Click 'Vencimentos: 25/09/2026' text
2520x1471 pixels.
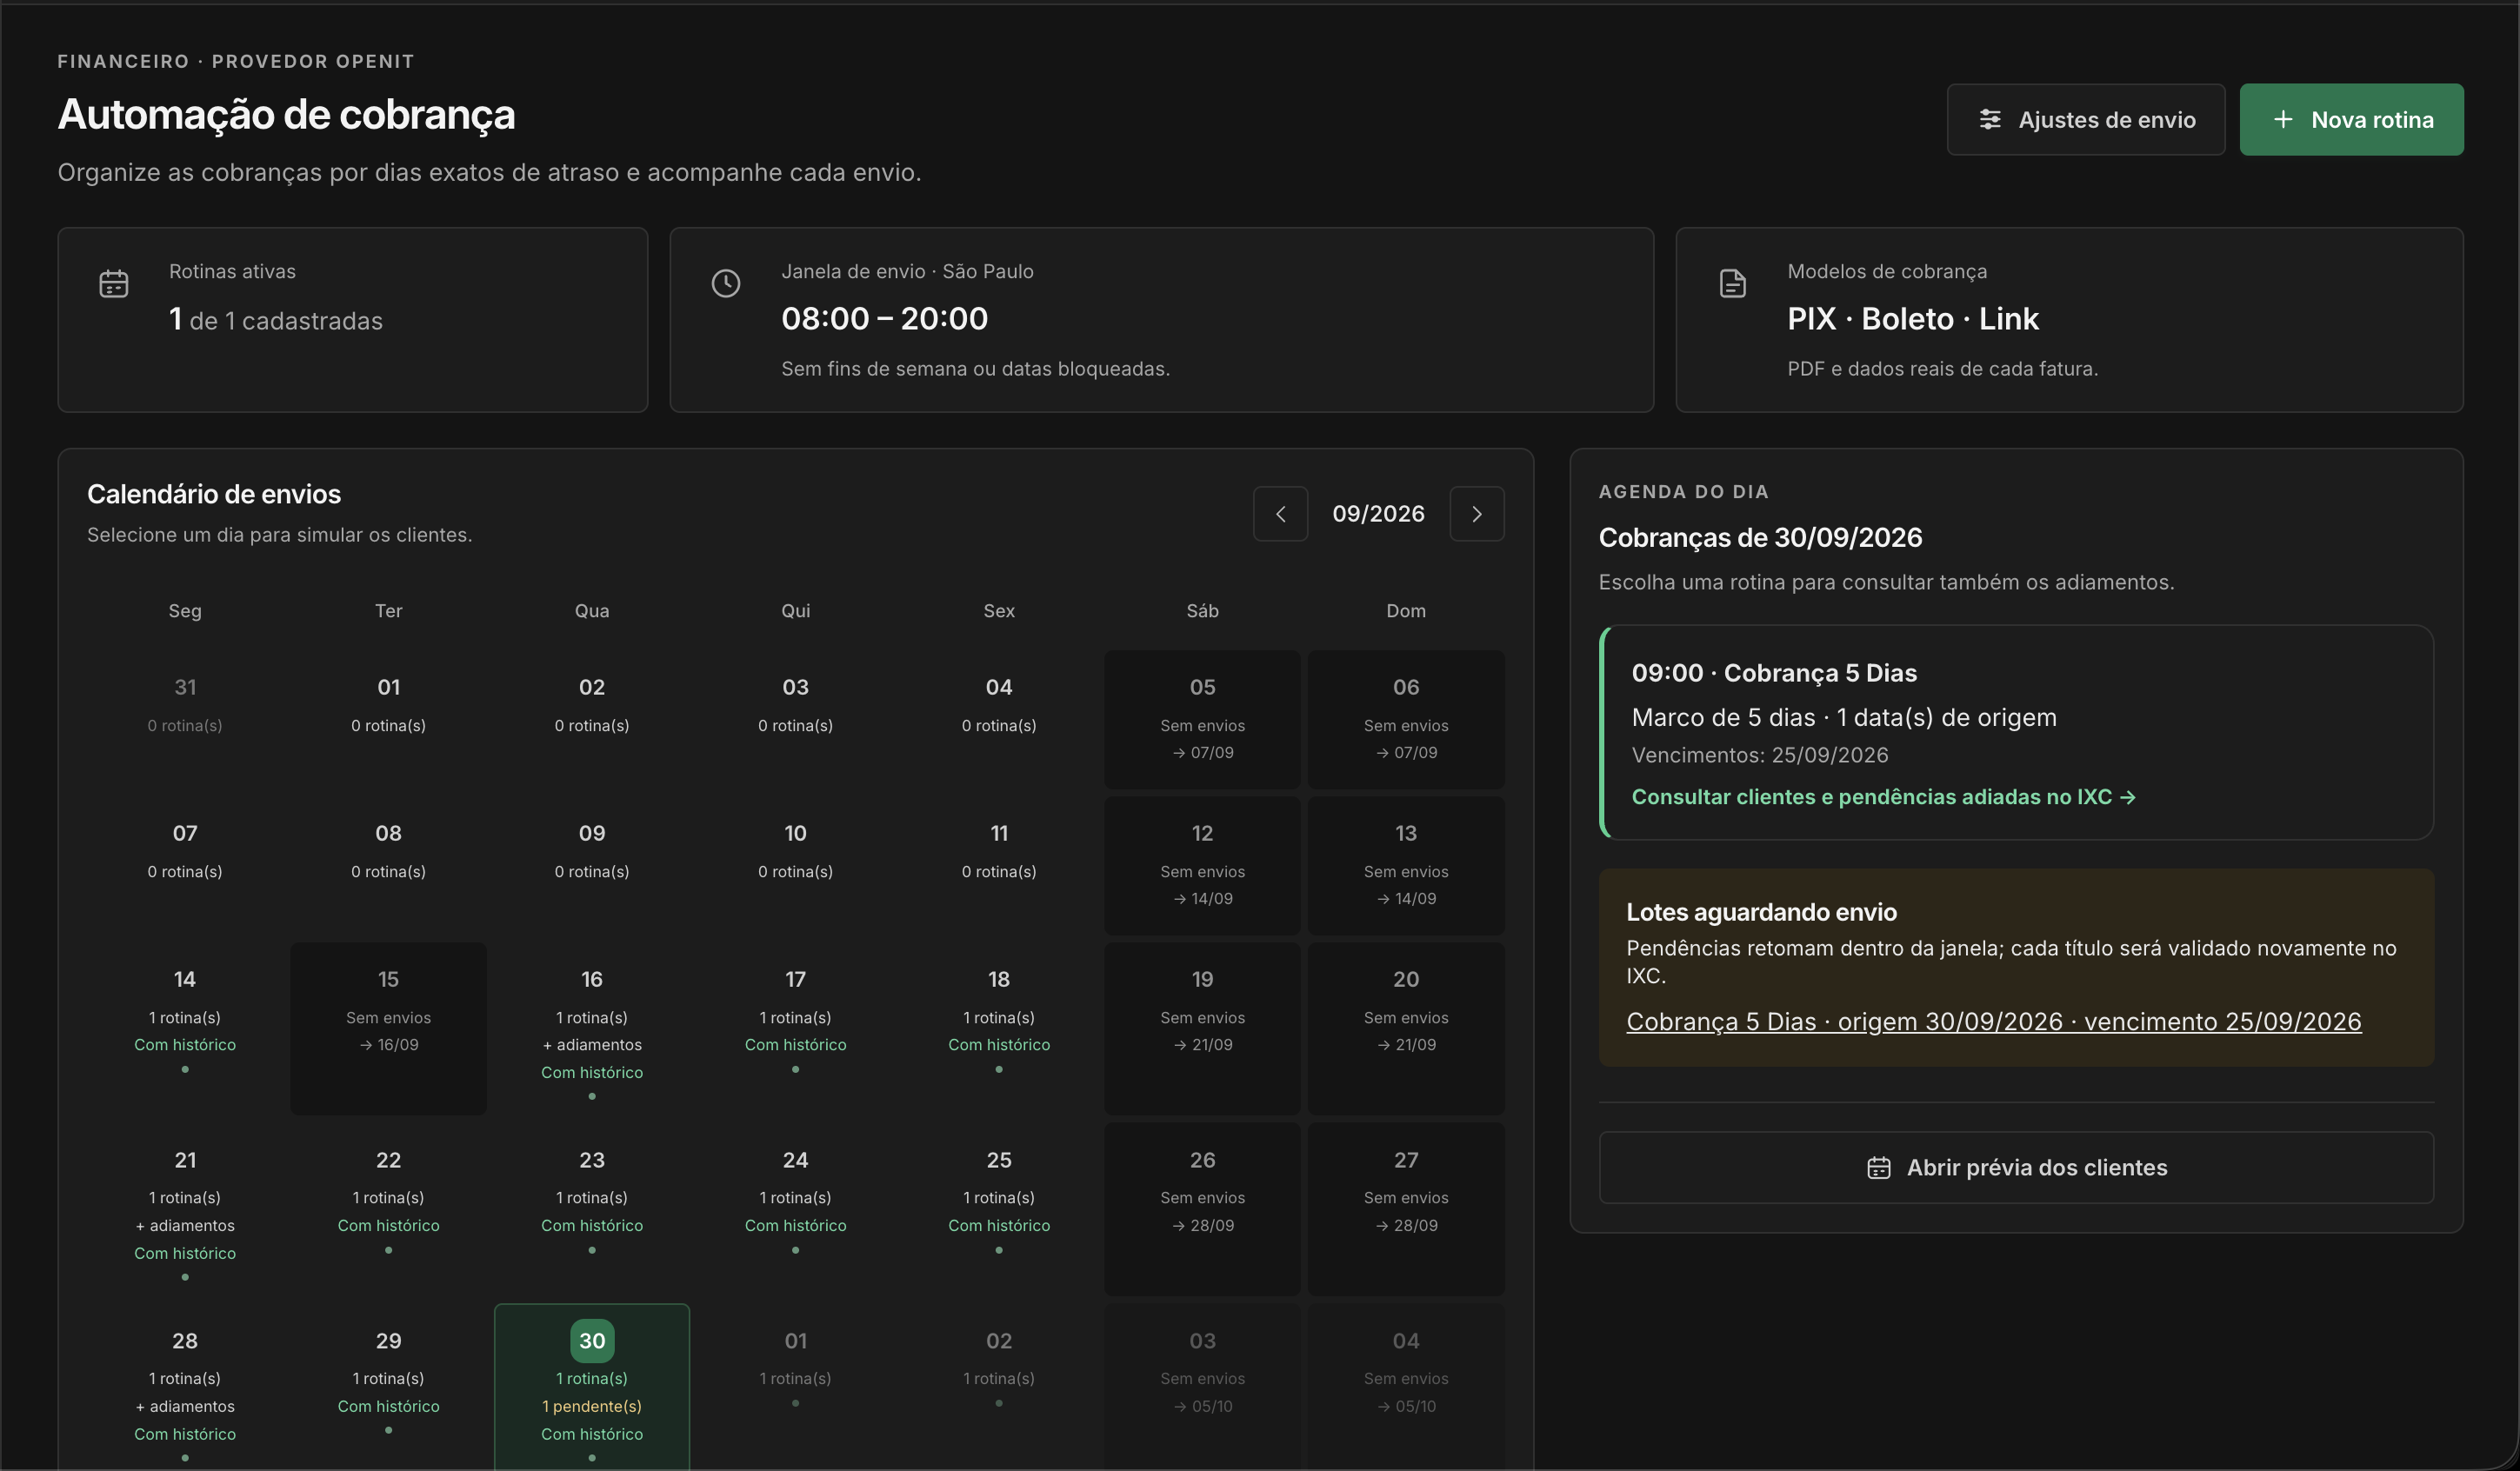[1760, 755]
